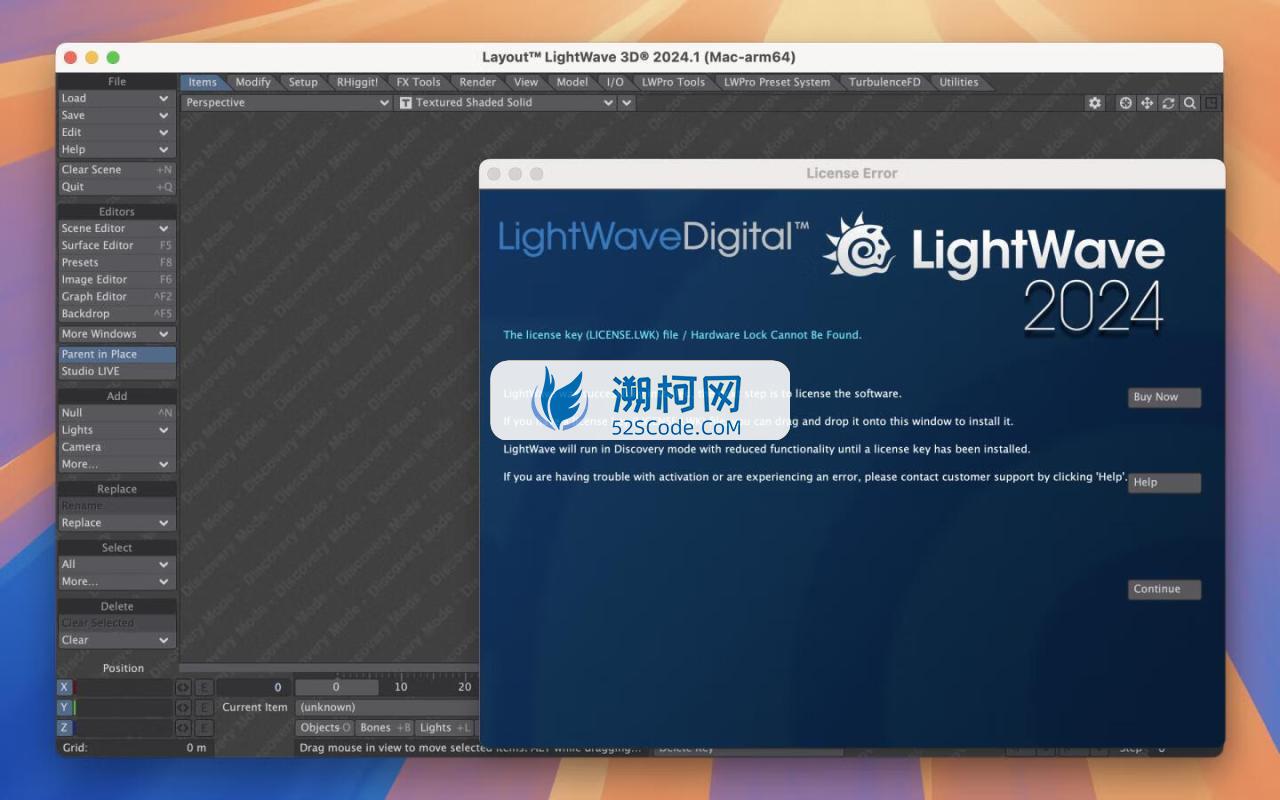Open the Edit dropdown in File section
The width and height of the screenshot is (1280, 800).
coord(117,132)
